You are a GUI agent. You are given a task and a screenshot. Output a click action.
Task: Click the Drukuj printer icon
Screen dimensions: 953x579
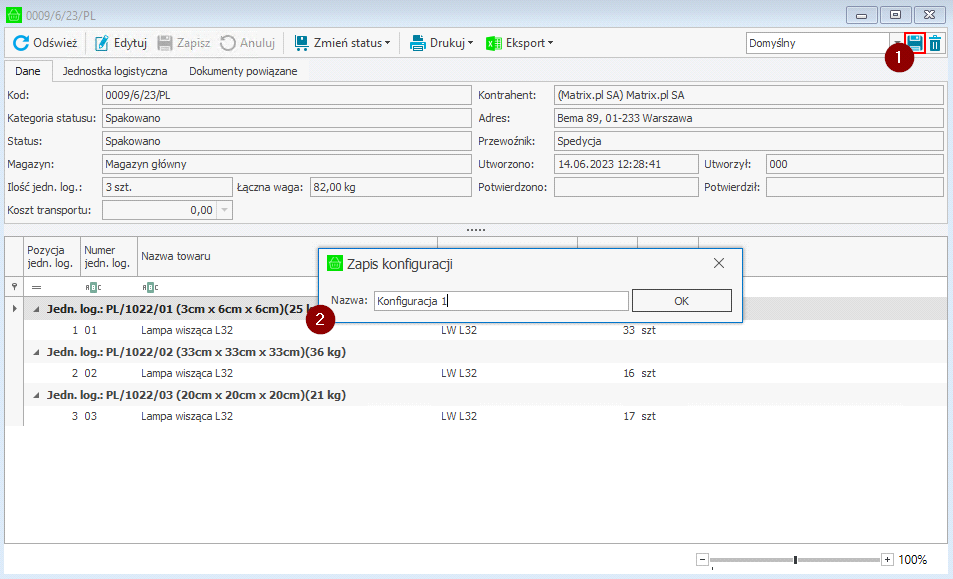point(418,43)
